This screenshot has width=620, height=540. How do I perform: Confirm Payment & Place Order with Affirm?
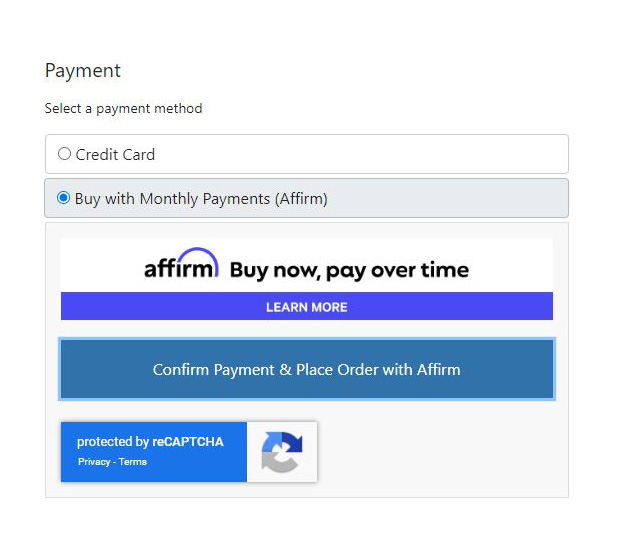[x=307, y=369]
